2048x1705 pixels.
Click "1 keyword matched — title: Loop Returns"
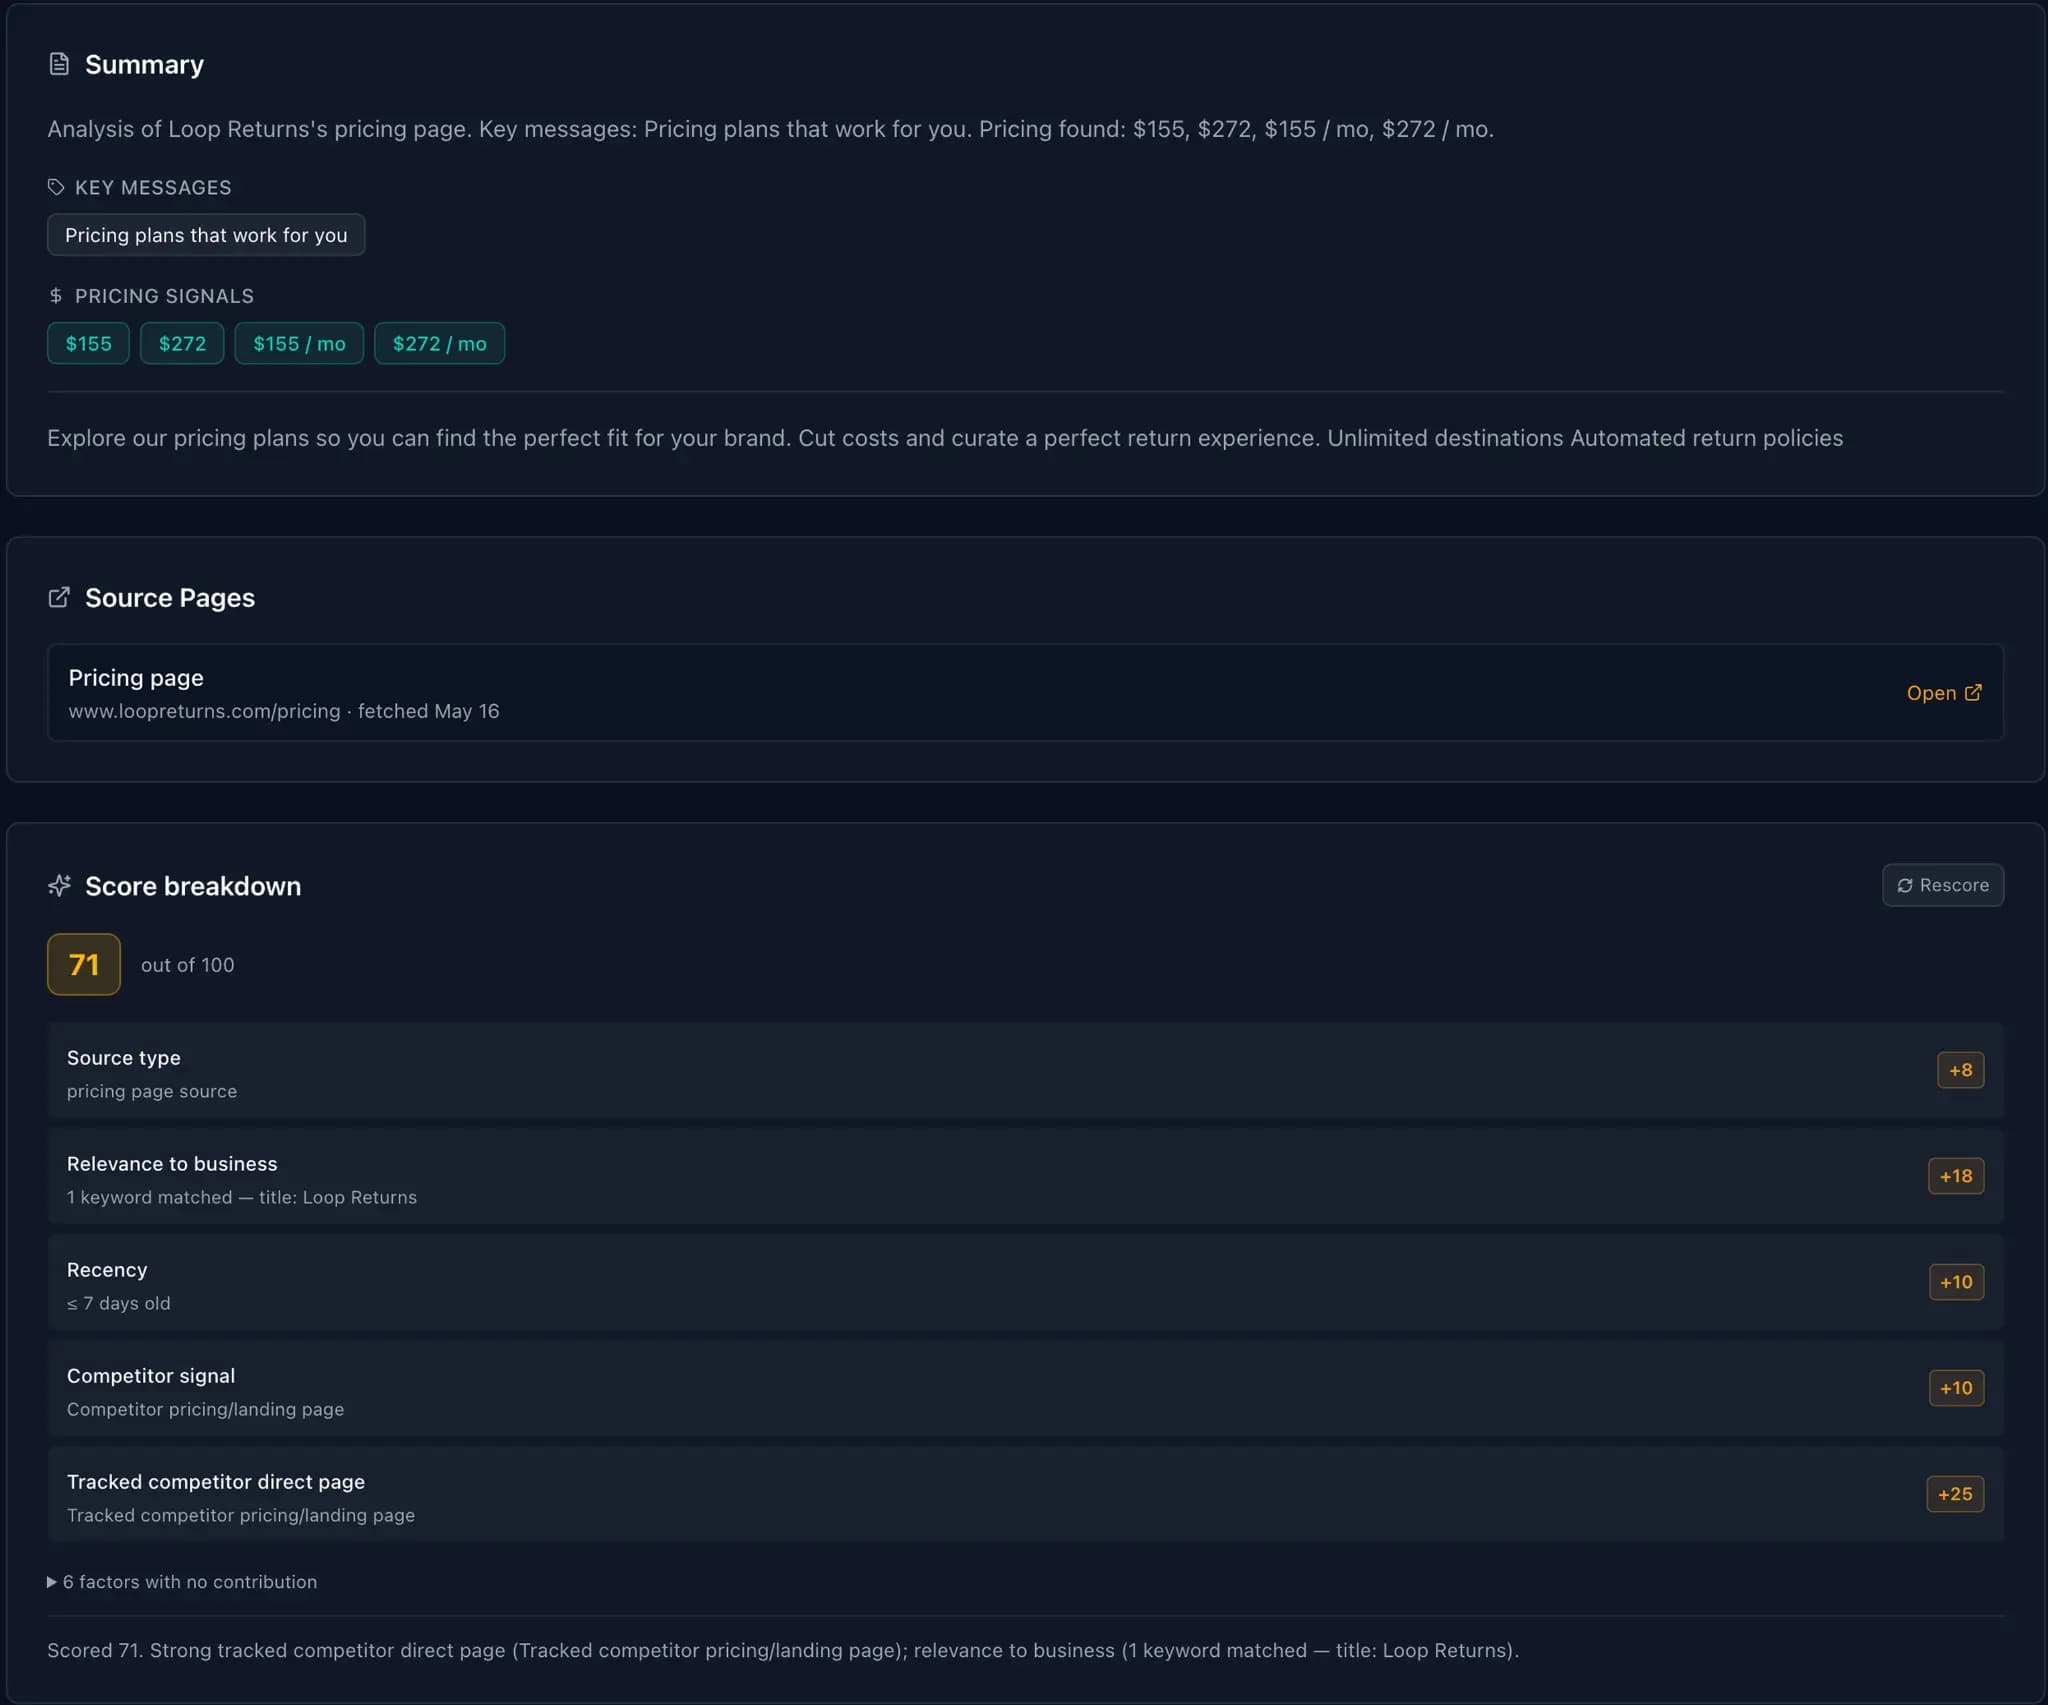click(x=242, y=1197)
